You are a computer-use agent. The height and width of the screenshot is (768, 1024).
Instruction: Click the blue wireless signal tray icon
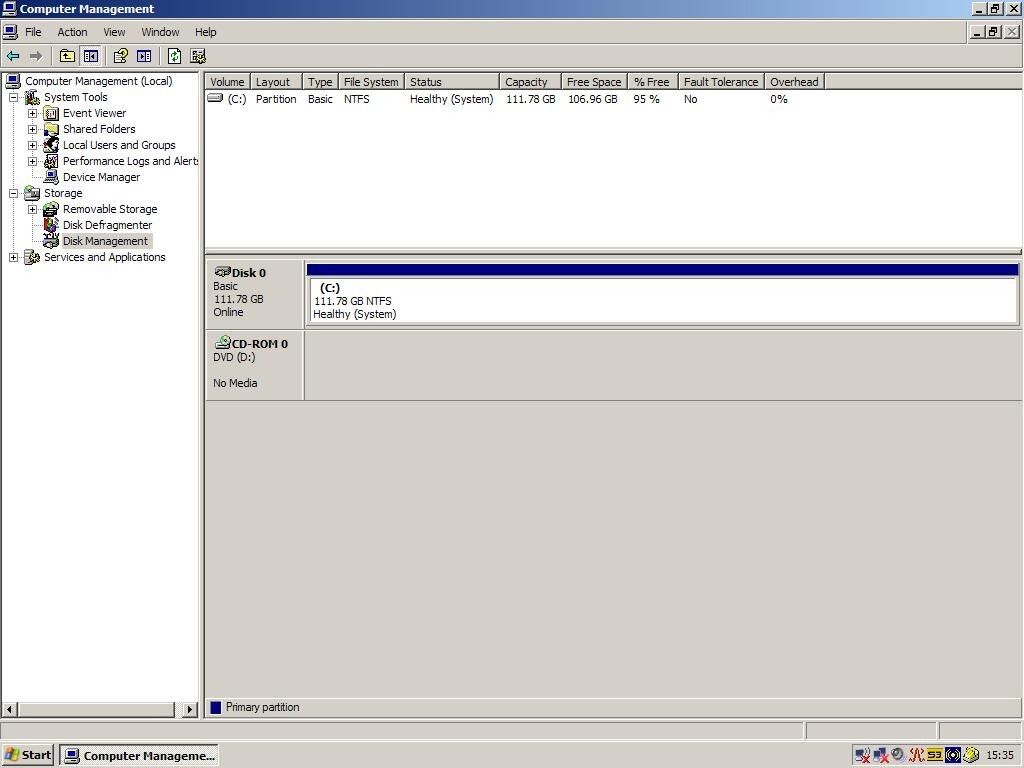point(953,756)
